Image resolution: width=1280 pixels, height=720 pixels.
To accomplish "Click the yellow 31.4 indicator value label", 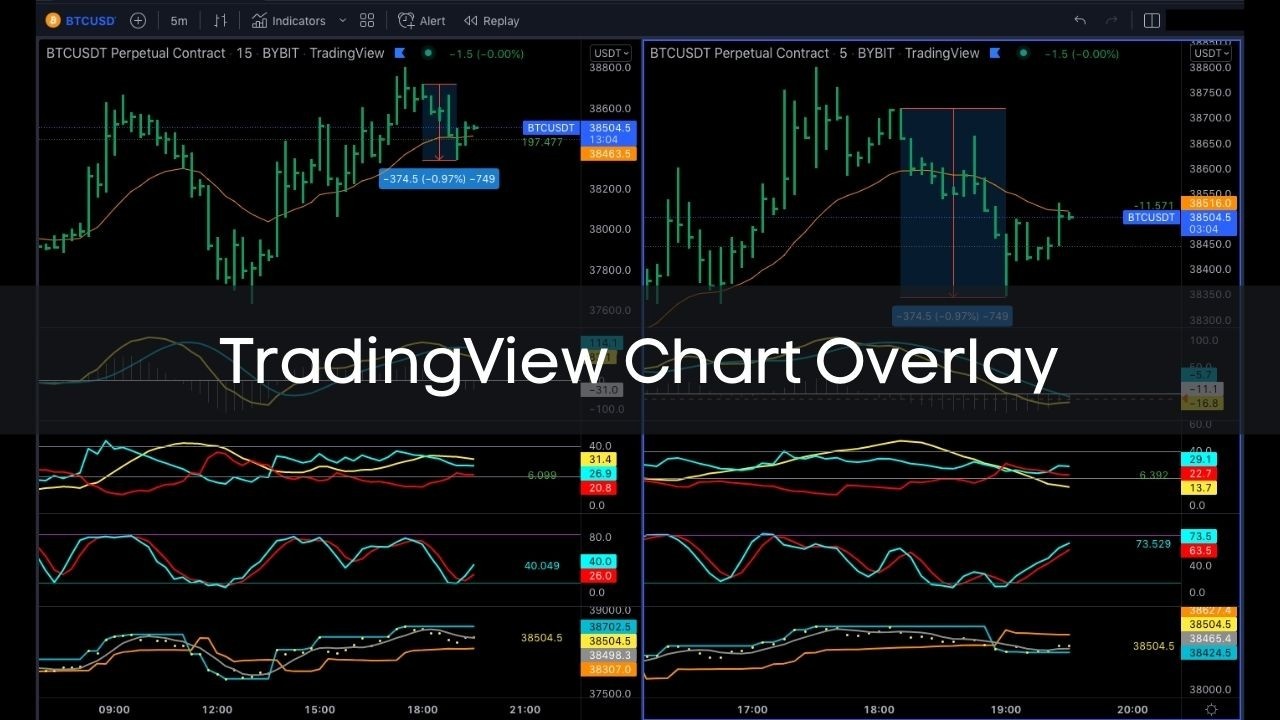I will pos(600,459).
